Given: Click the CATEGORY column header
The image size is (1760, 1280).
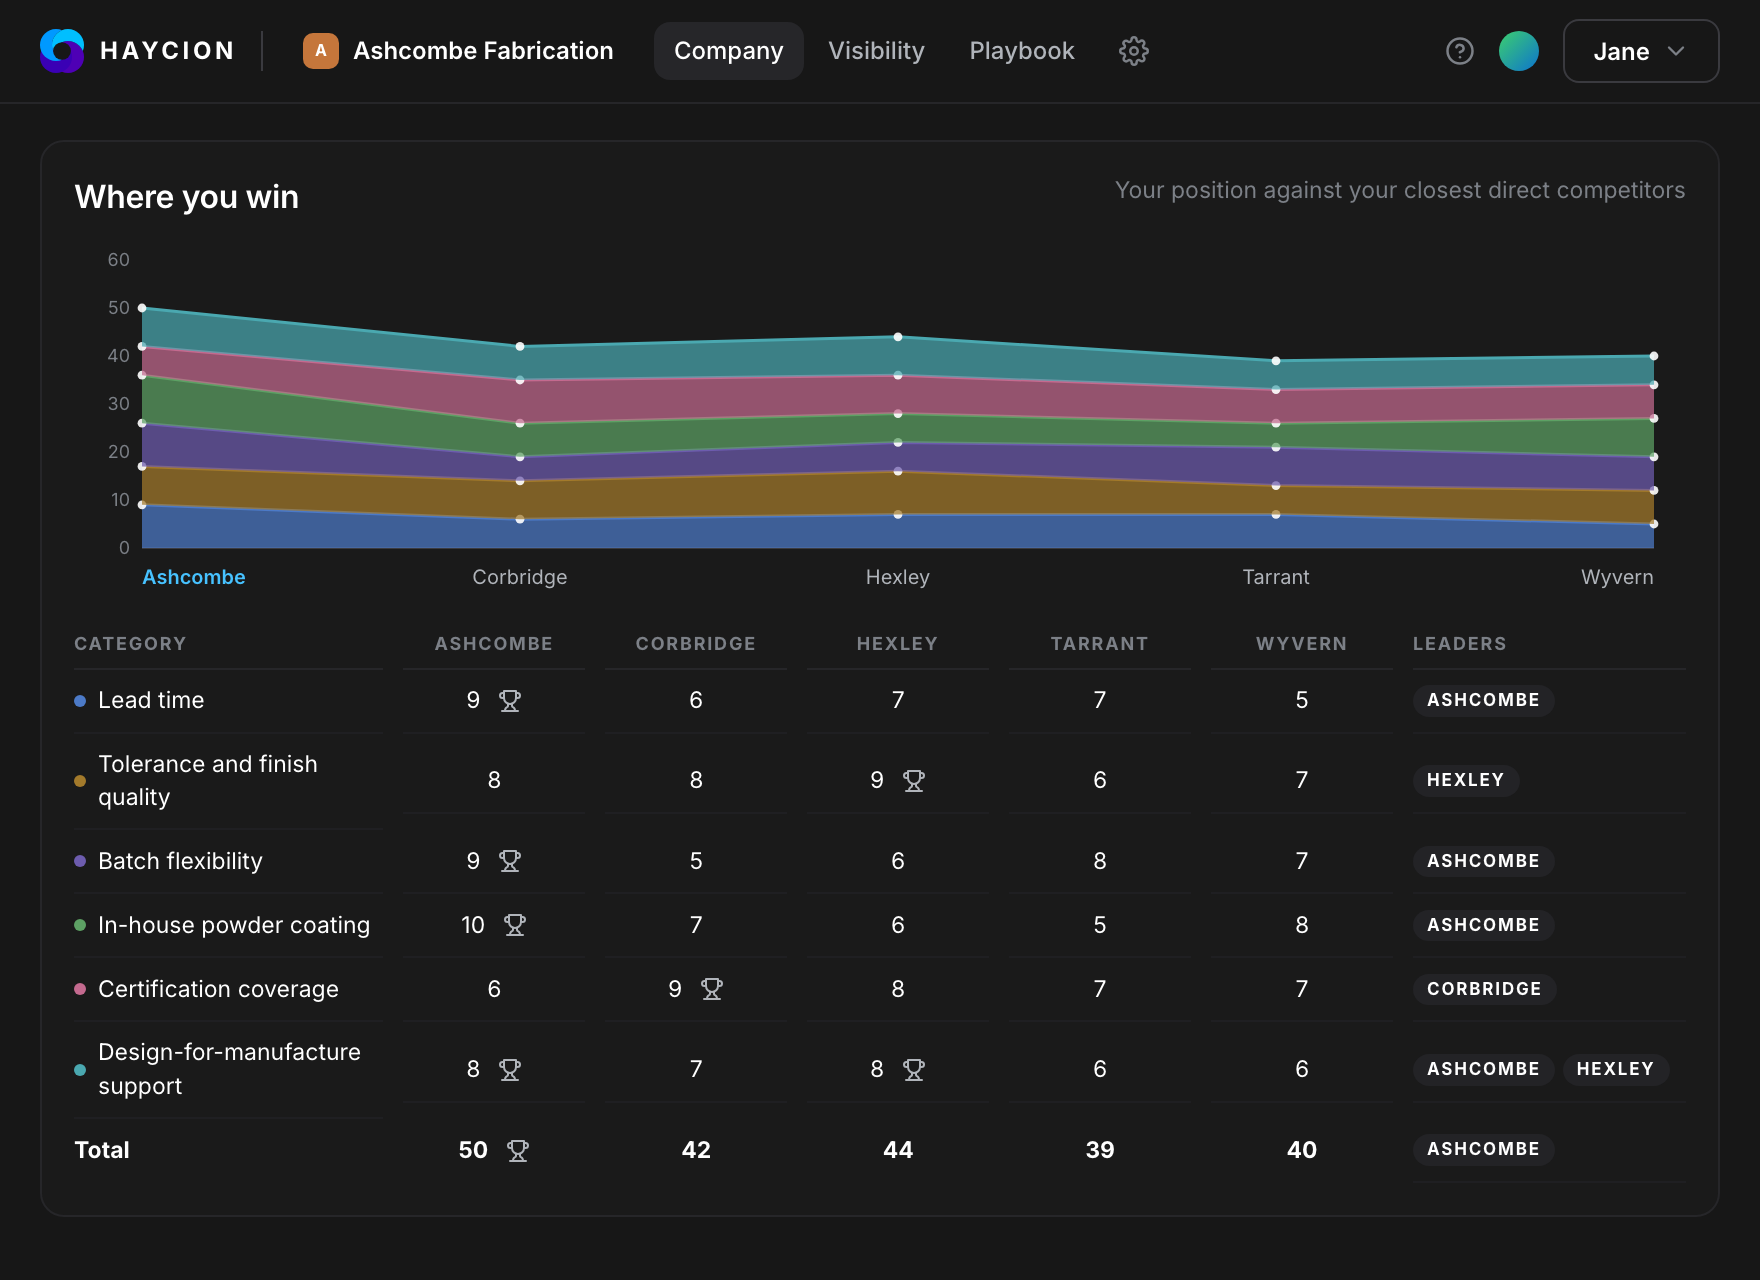Looking at the screenshot, I should 130,644.
